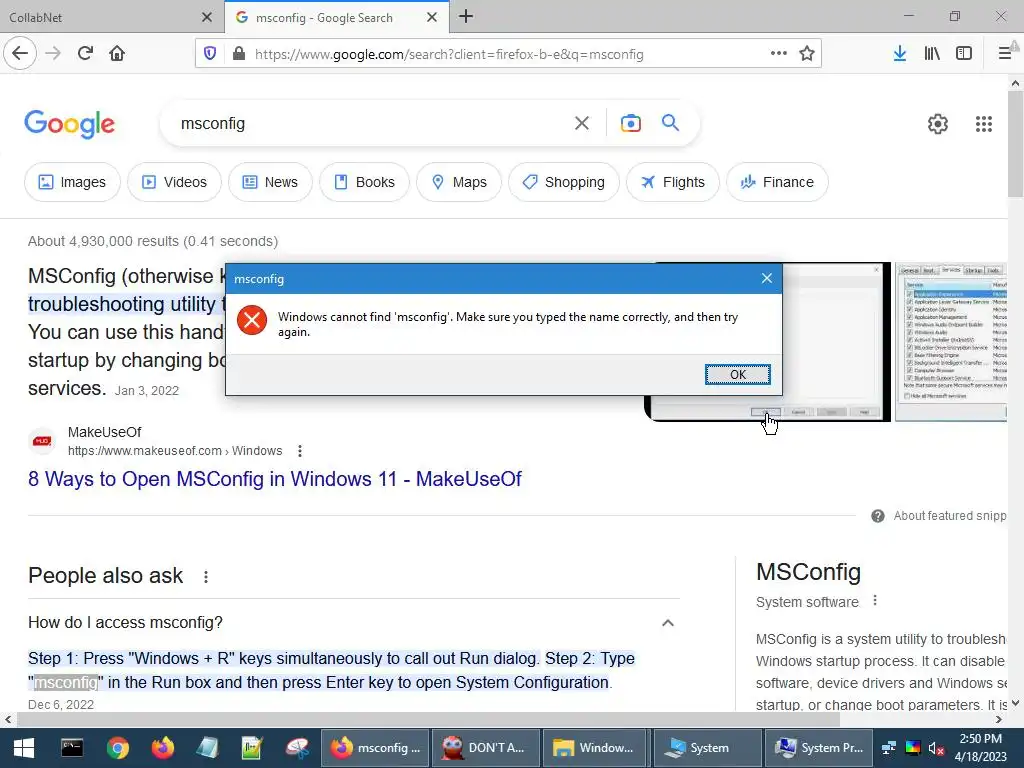Open People also ask options dots
The height and width of the screenshot is (768, 1024).
tap(206, 577)
